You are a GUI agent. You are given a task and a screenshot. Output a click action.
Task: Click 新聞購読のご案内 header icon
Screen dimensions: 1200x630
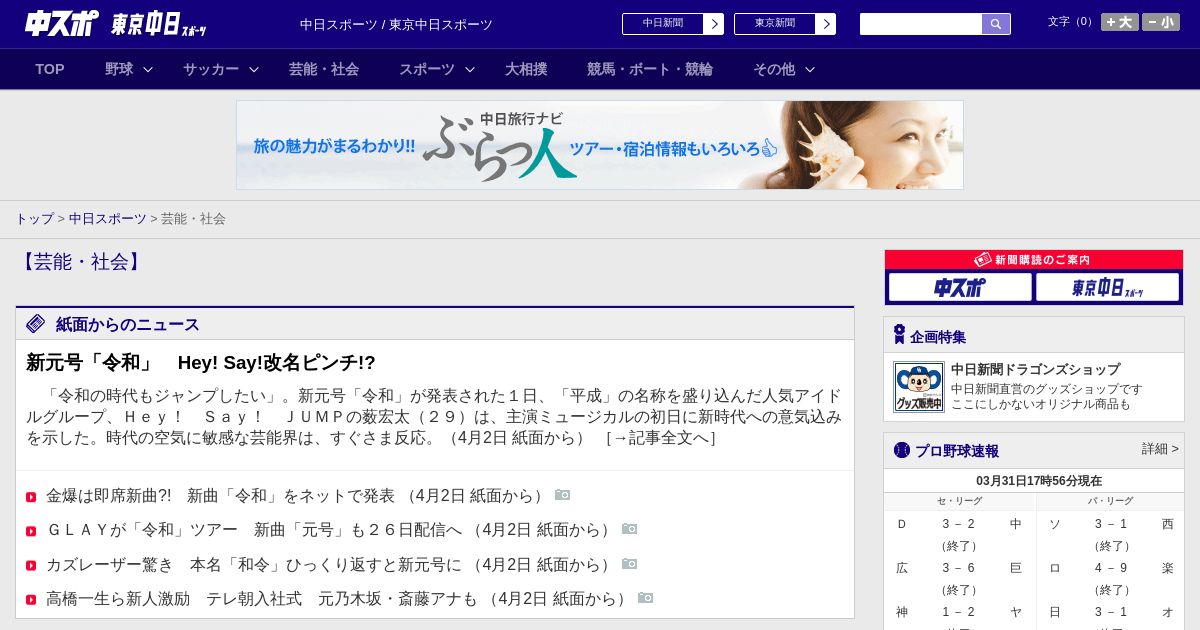click(x=983, y=259)
